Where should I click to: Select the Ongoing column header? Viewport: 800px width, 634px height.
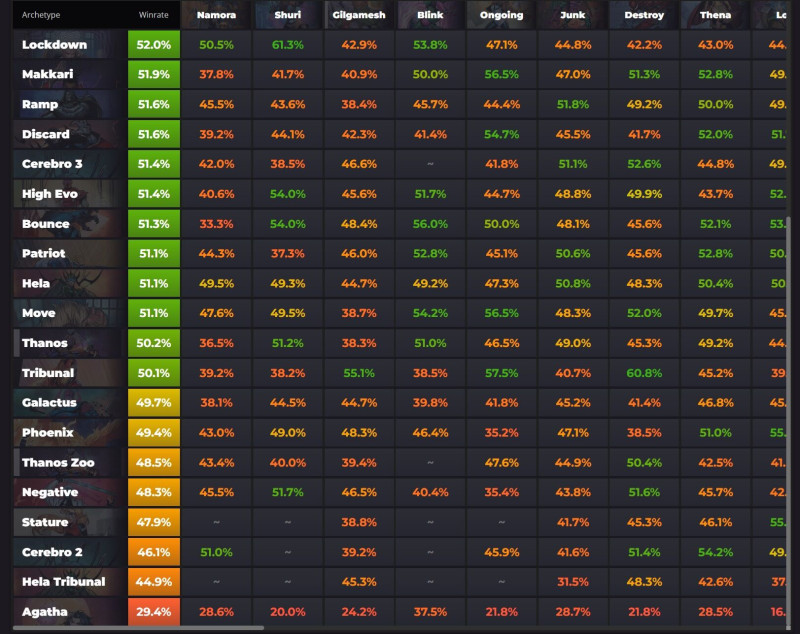click(502, 15)
